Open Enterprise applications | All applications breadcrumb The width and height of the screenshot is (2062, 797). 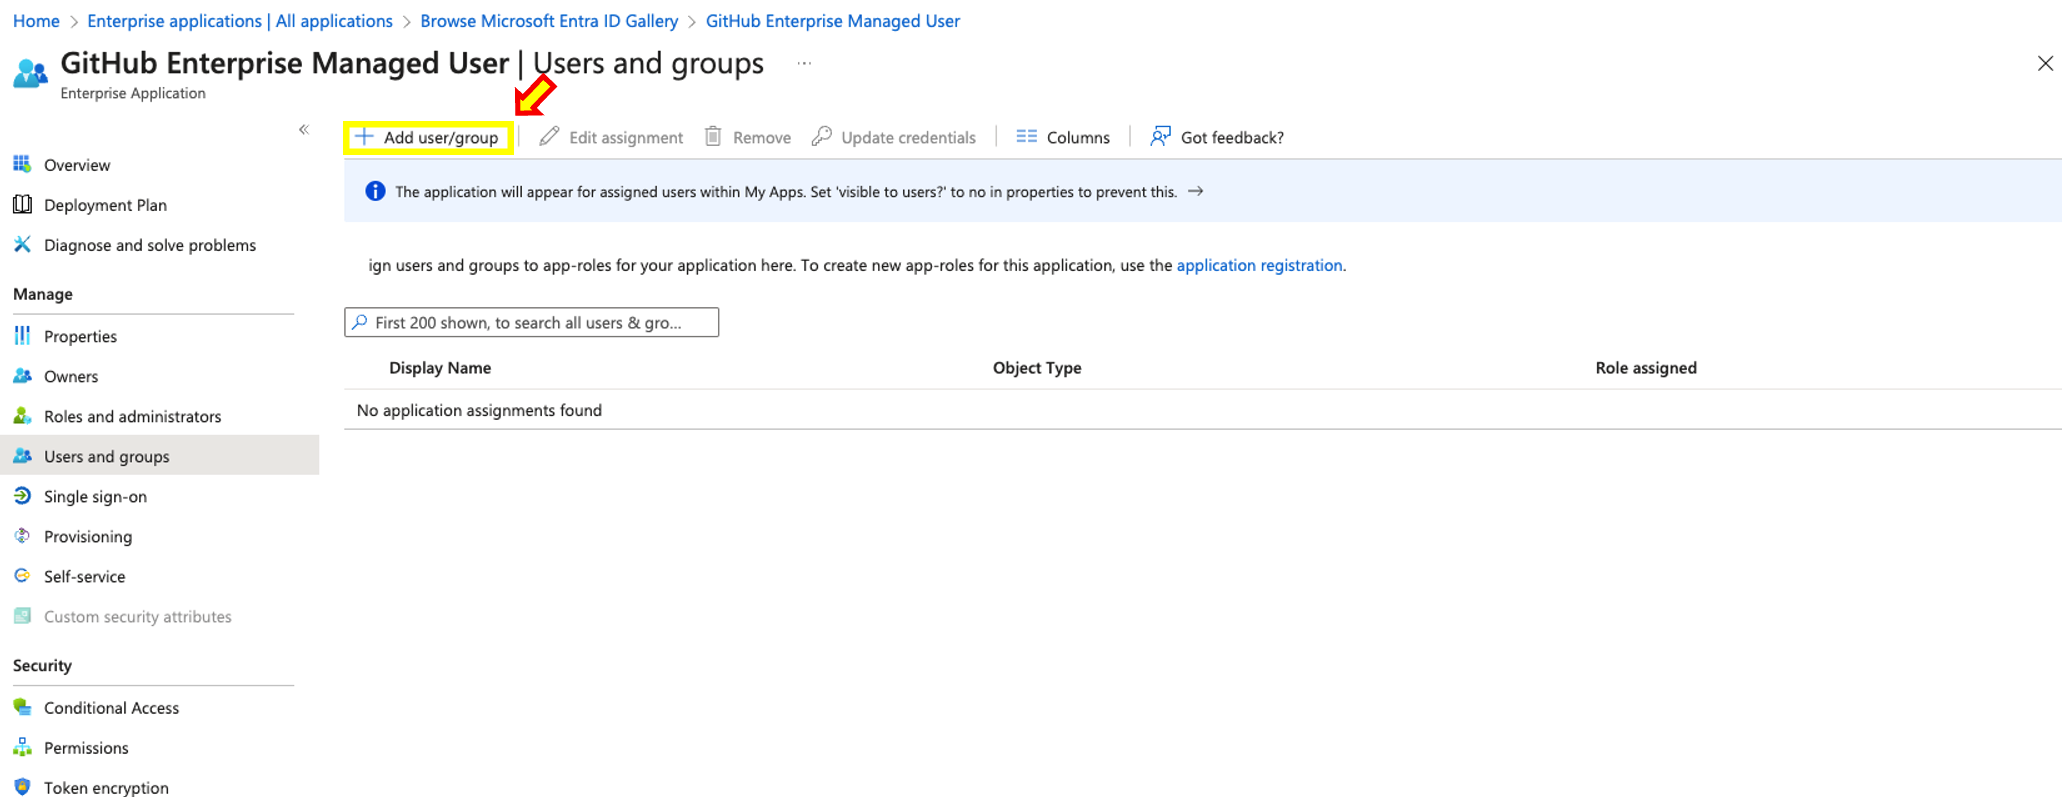point(240,21)
